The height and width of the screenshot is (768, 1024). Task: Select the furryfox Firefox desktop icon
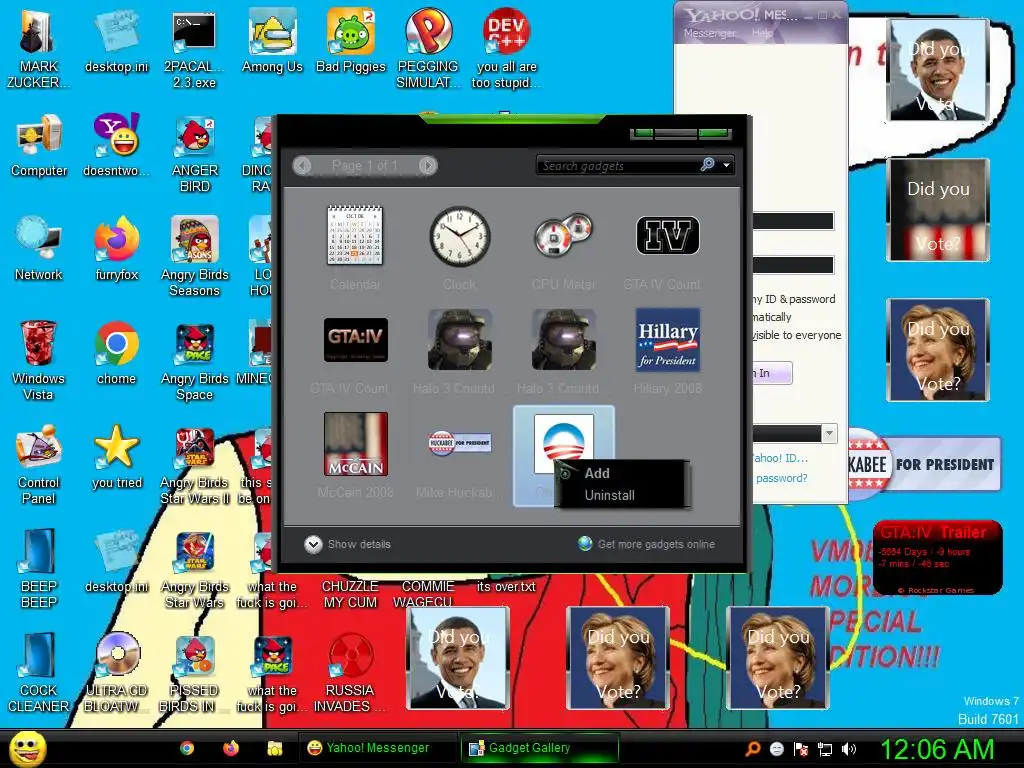coord(116,249)
